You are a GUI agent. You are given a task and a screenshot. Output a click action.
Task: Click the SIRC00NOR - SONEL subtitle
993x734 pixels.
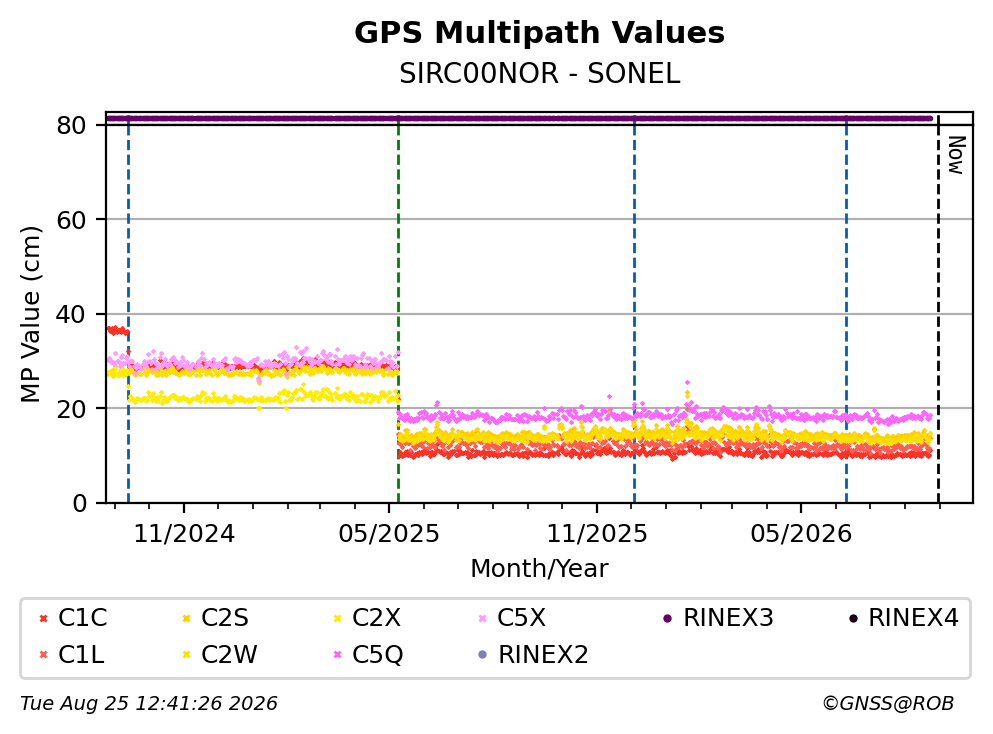pos(540,74)
